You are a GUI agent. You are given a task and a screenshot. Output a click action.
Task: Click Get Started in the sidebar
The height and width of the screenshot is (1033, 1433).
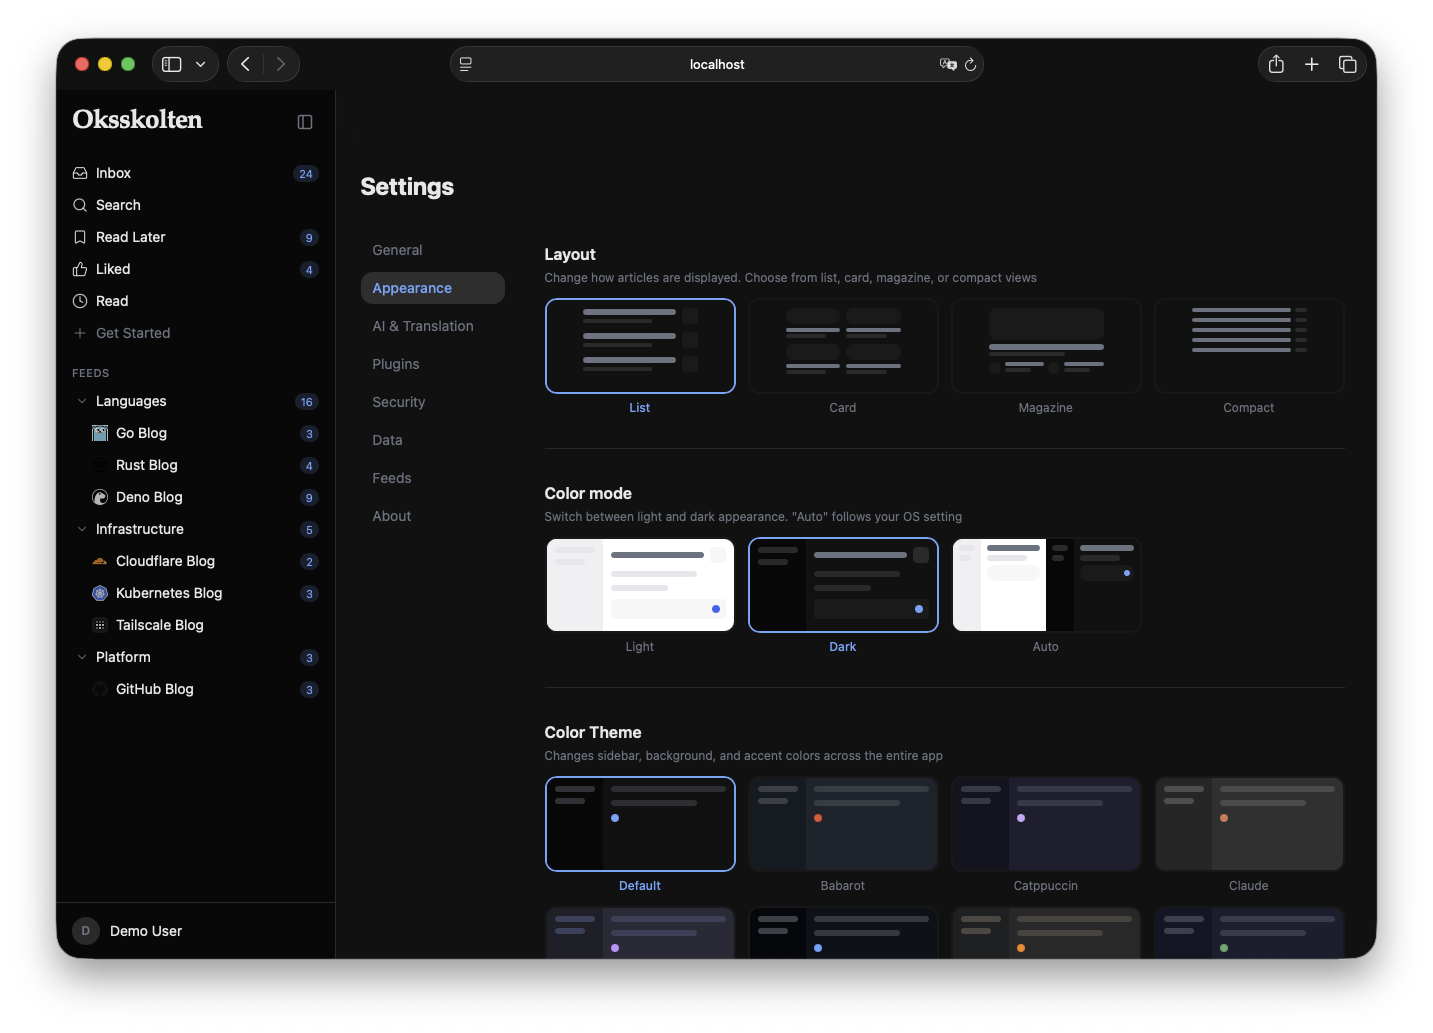click(133, 332)
